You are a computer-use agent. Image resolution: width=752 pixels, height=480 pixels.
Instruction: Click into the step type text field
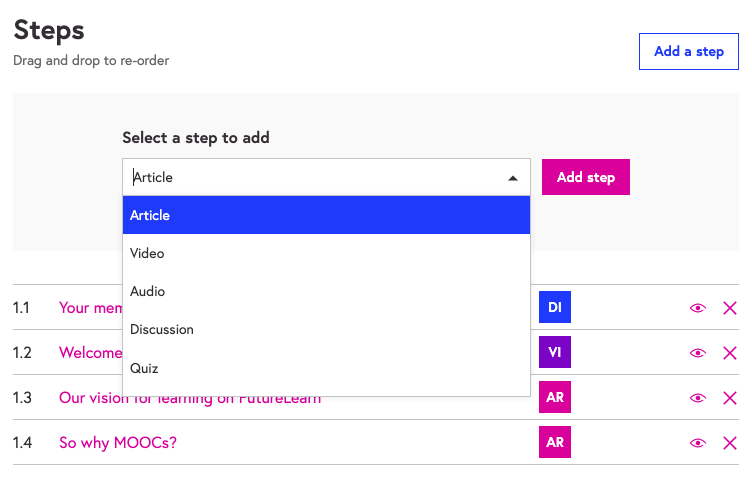pos(310,178)
